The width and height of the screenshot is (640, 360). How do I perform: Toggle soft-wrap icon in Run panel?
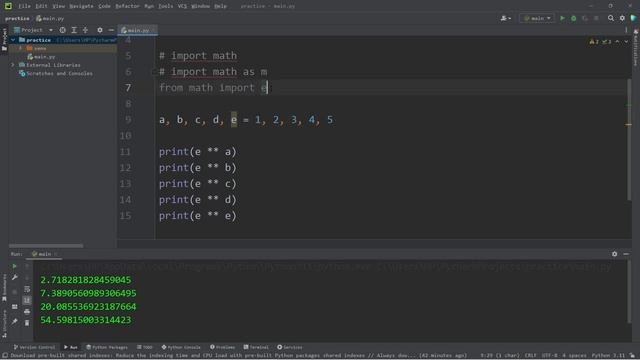[27, 289]
